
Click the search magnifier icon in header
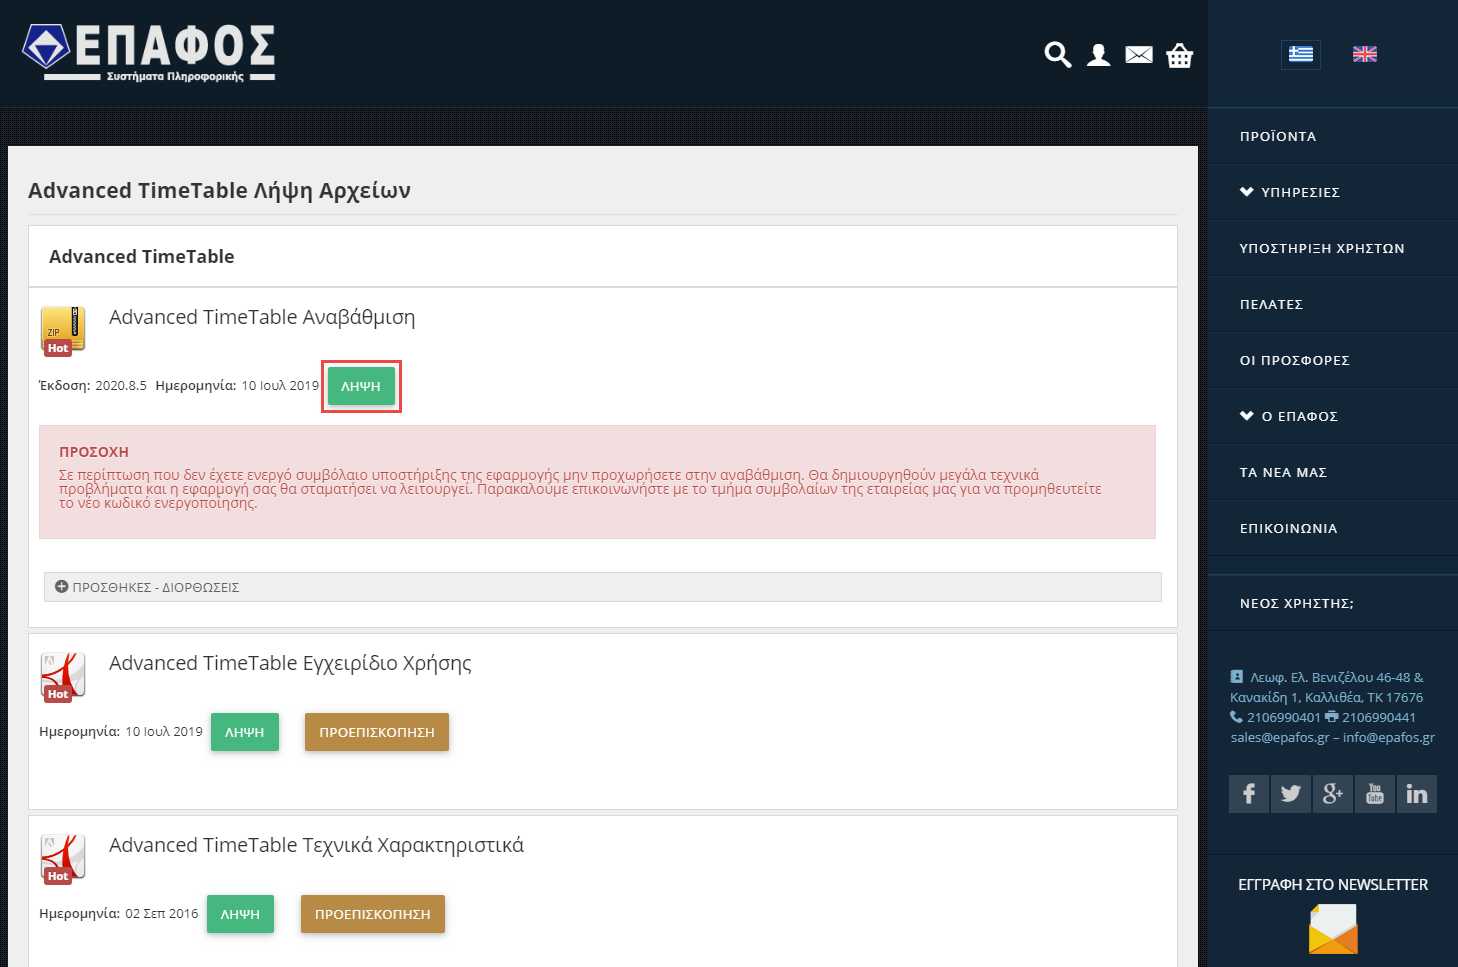coord(1057,55)
